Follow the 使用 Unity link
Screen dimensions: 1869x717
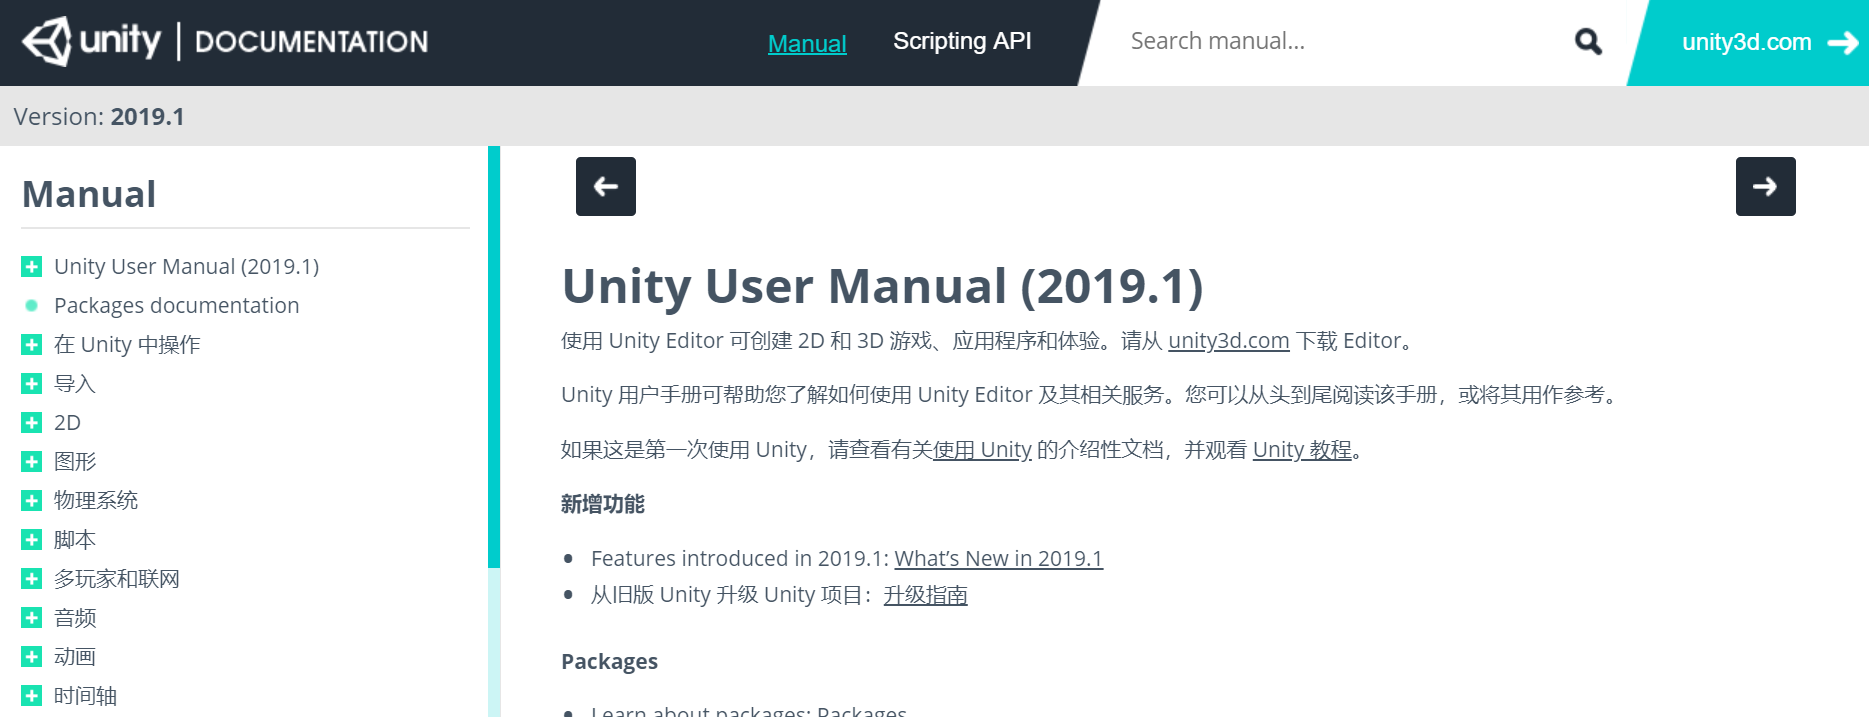982,450
